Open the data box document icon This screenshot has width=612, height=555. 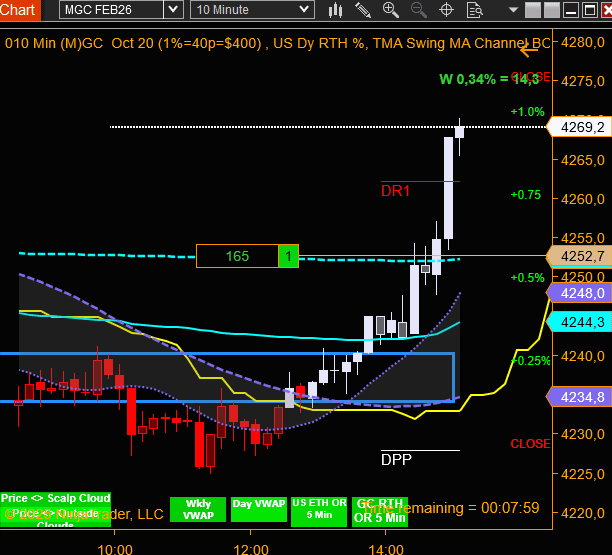[475, 10]
